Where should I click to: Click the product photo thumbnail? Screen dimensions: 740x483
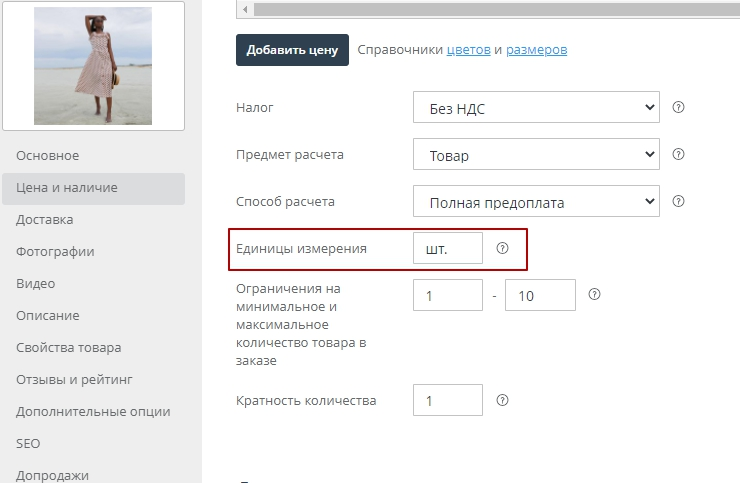pos(93,66)
